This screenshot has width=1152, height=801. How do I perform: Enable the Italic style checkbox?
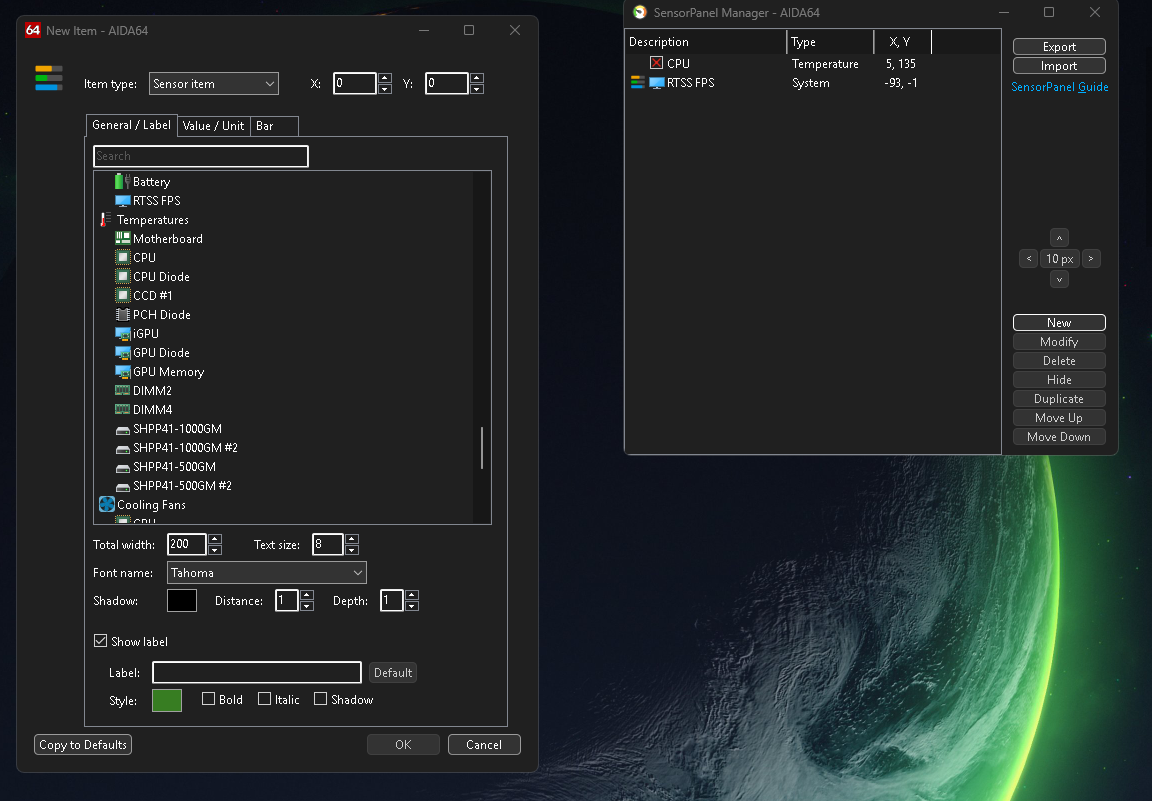[x=264, y=699]
